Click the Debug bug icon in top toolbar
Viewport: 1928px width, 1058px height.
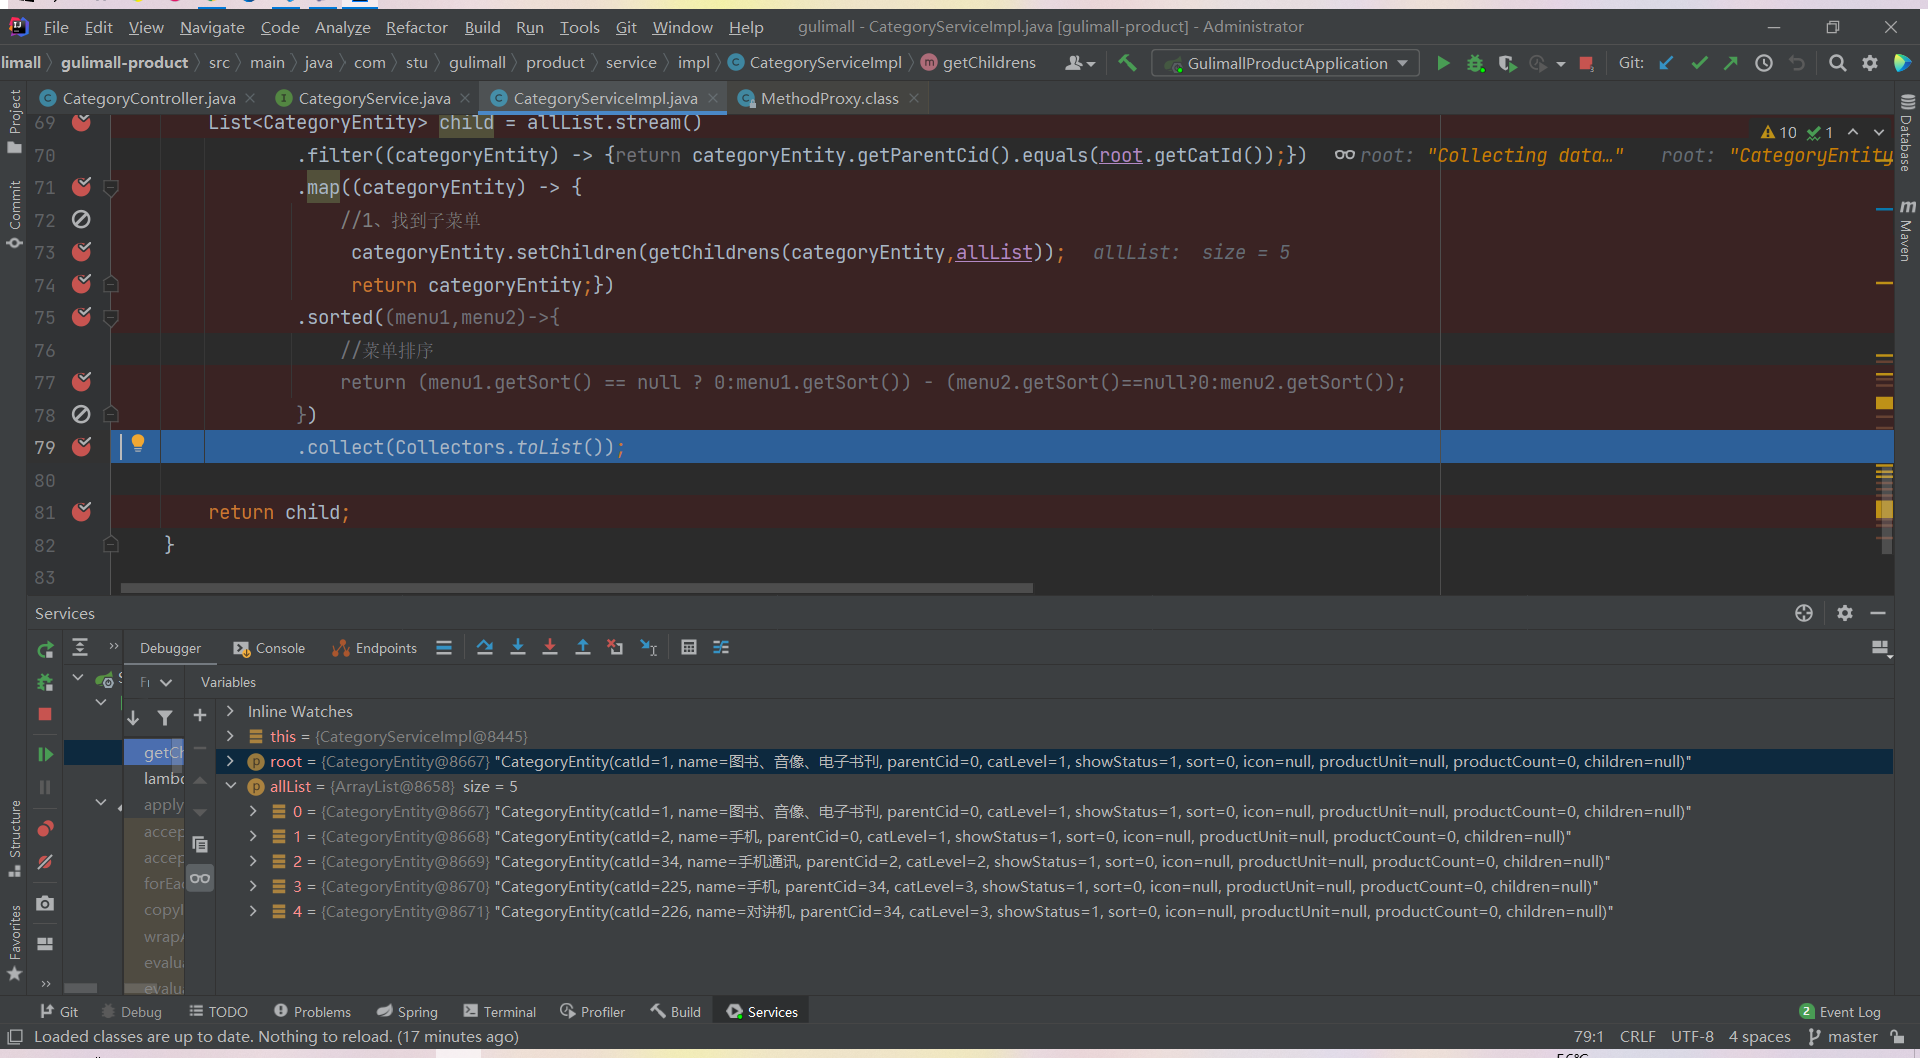pyautogui.click(x=1475, y=63)
